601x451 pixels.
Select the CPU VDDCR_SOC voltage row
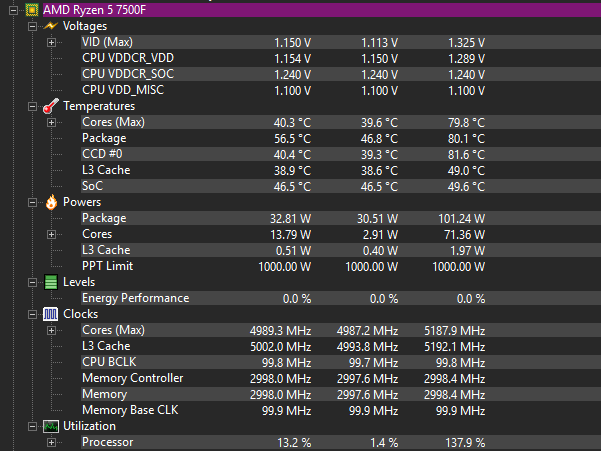point(341,74)
